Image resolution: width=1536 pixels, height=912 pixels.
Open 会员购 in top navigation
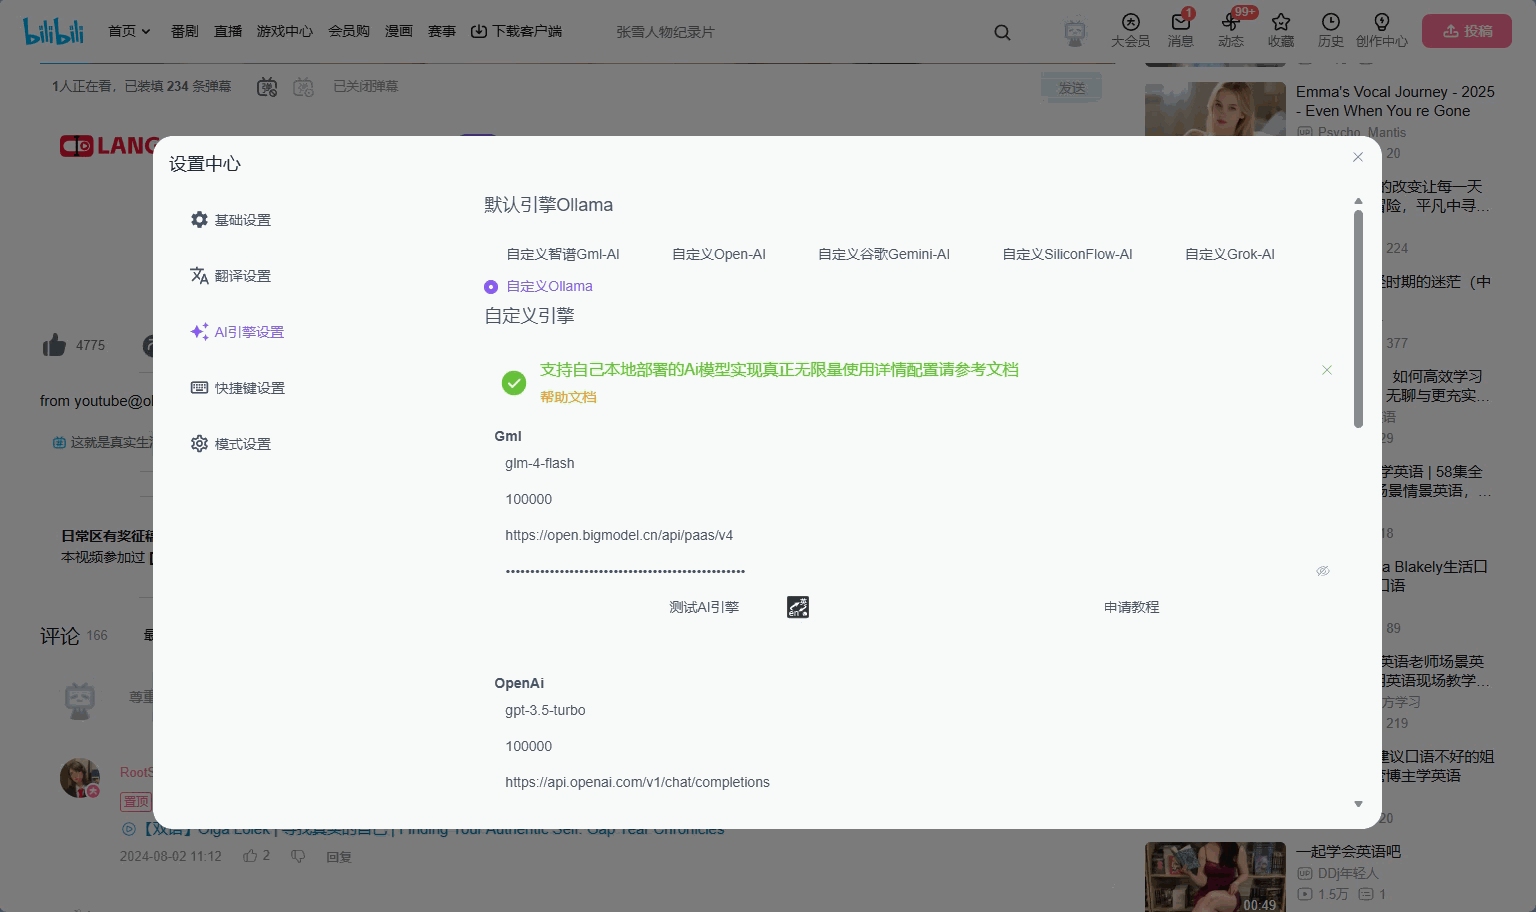pyautogui.click(x=349, y=31)
